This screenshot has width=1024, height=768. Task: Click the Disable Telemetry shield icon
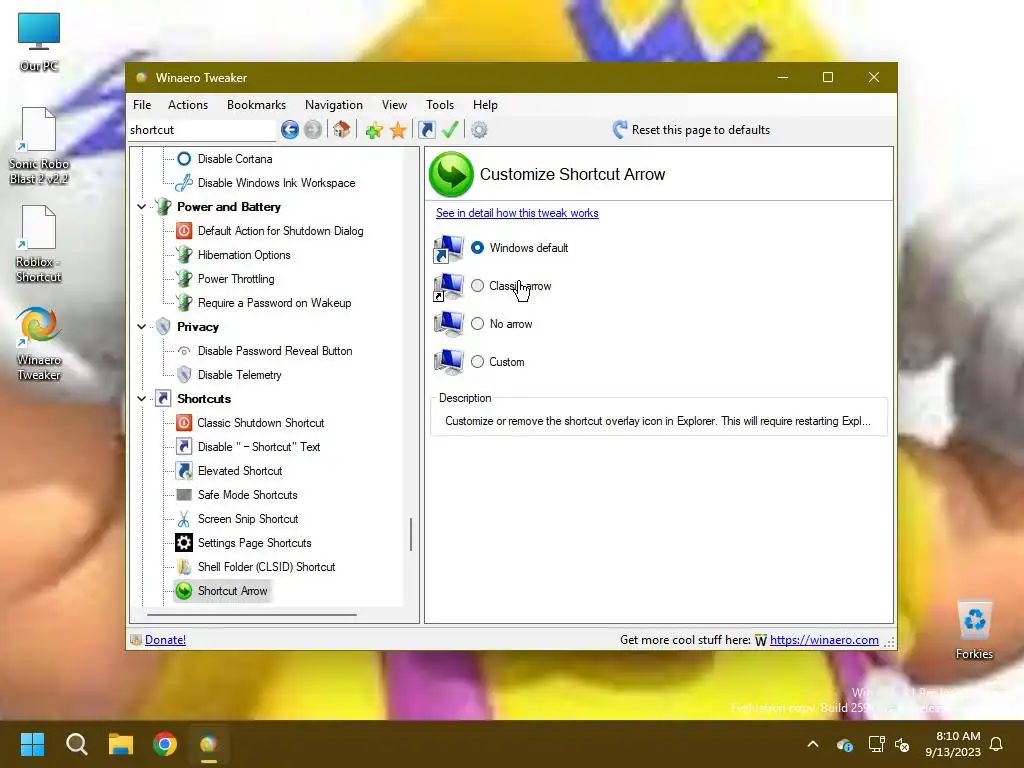point(184,375)
